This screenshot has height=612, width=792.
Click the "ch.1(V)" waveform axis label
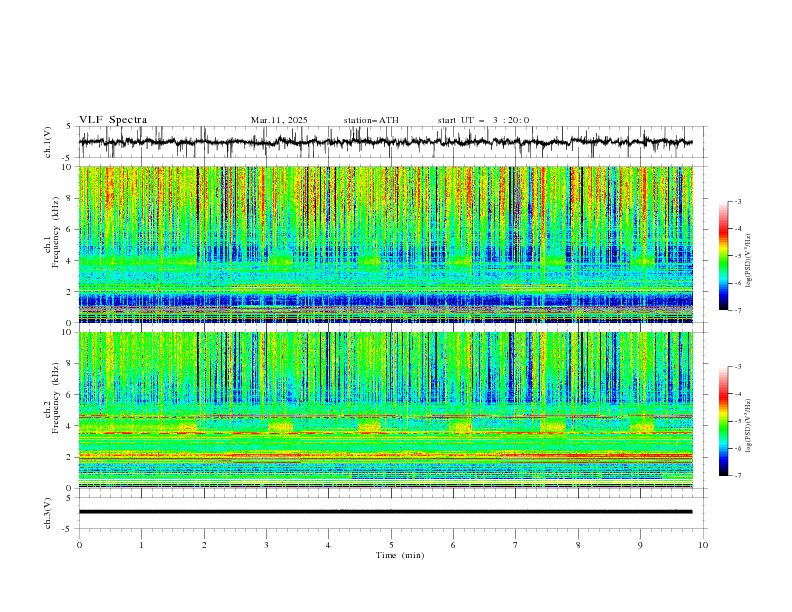point(48,142)
